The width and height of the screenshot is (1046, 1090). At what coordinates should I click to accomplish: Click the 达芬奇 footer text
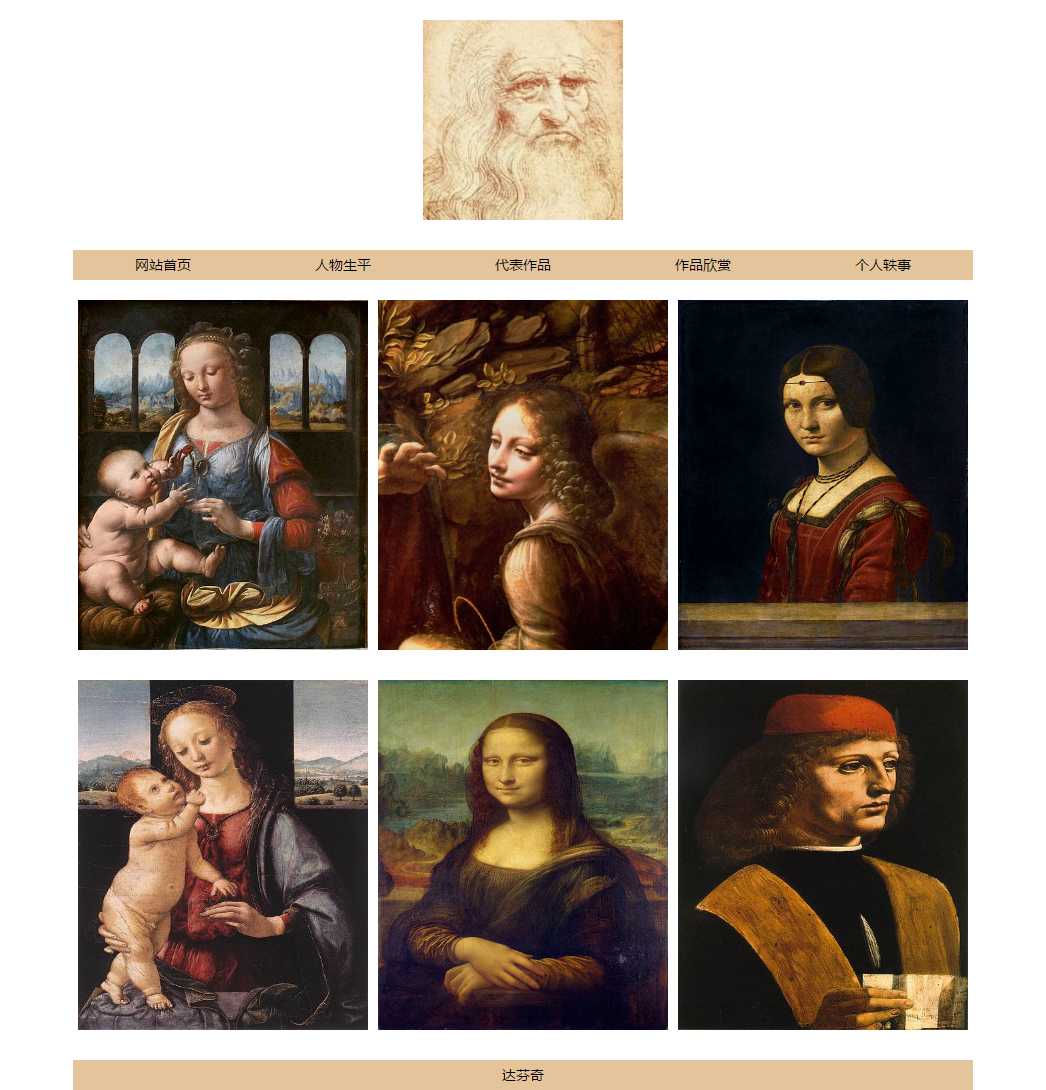523,1075
